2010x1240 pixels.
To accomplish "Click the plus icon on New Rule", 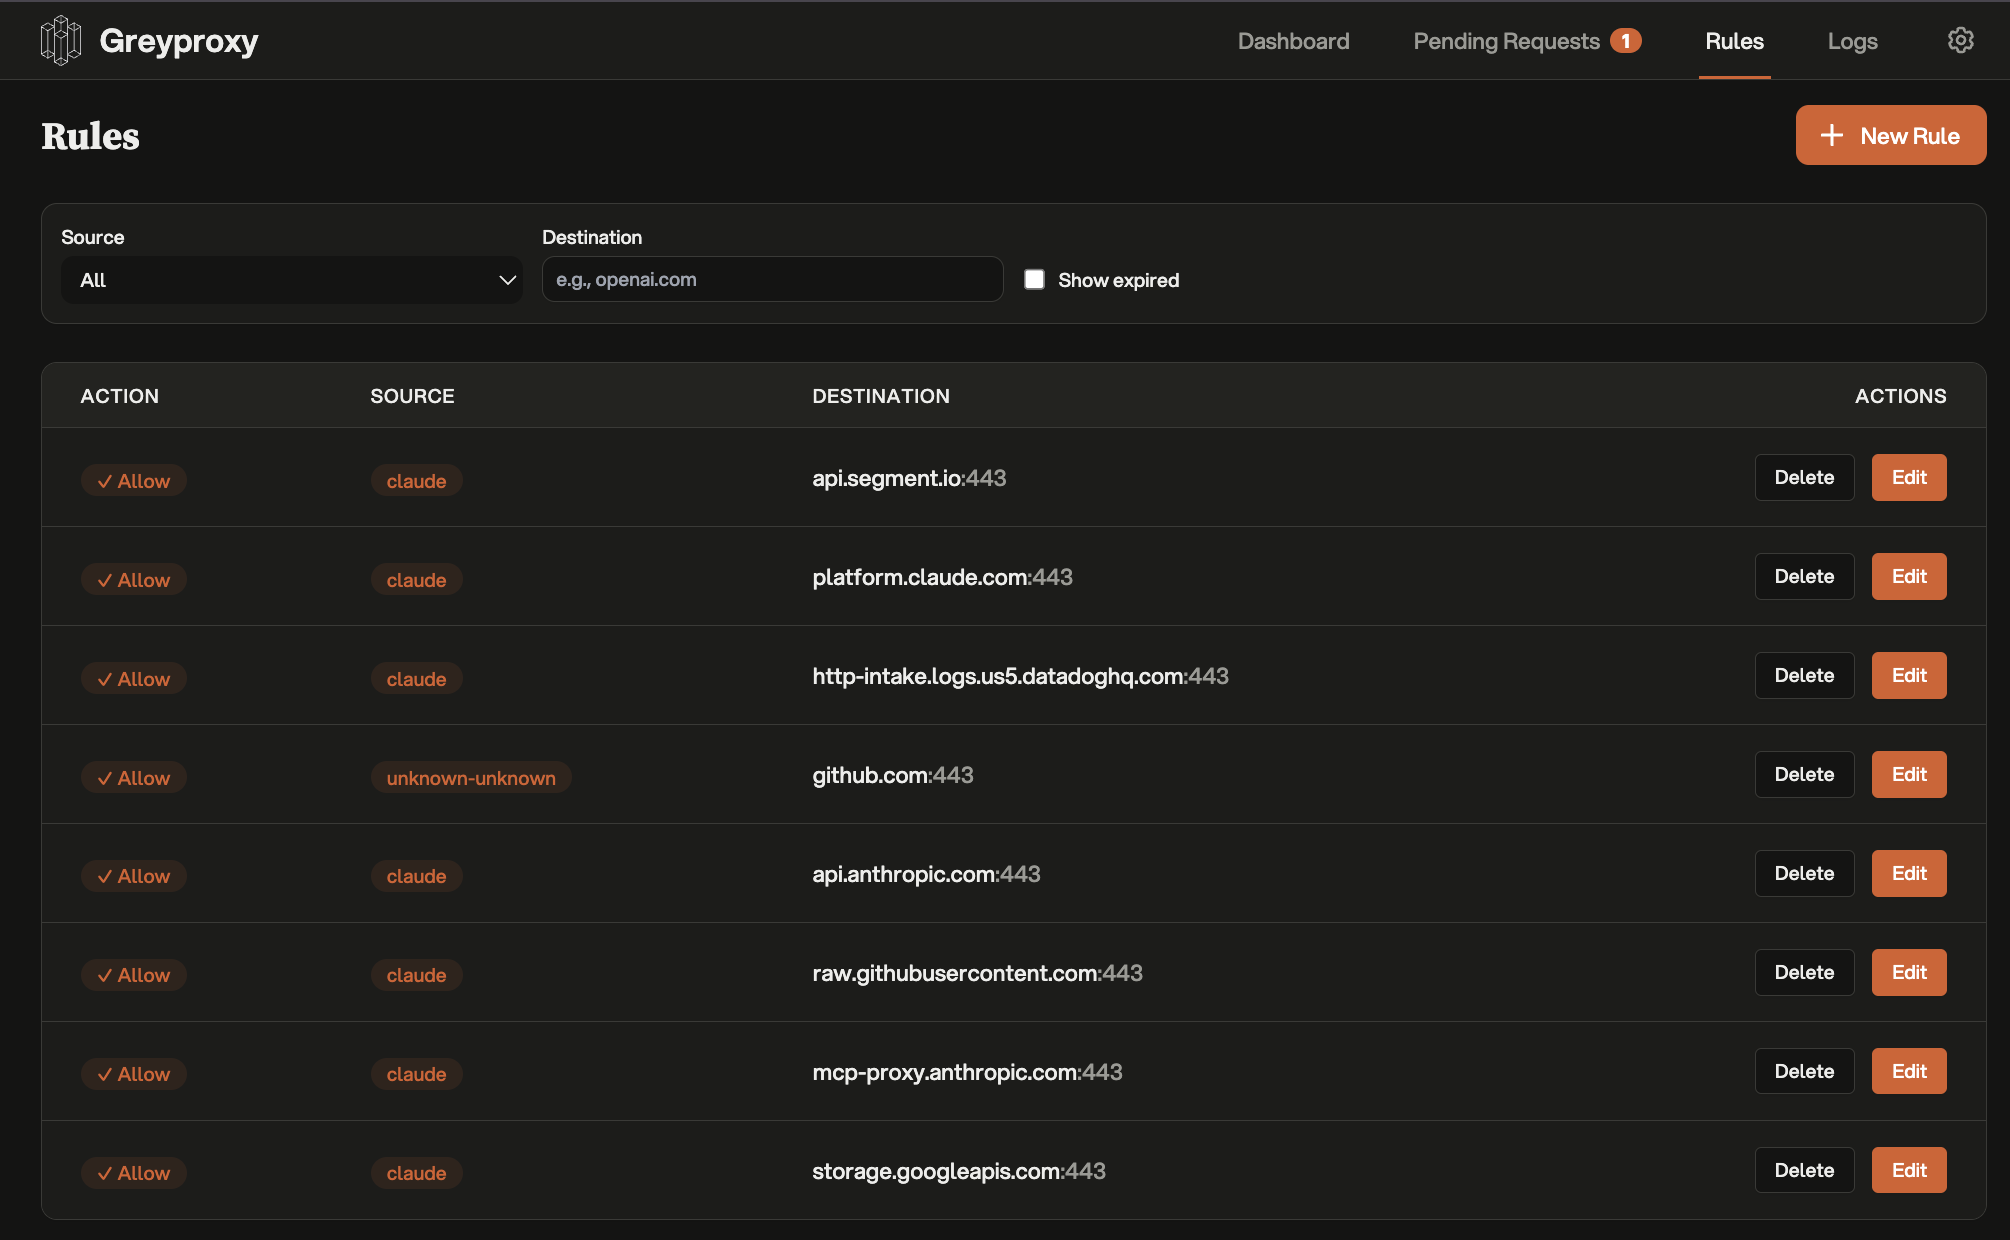I will coord(1831,136).
